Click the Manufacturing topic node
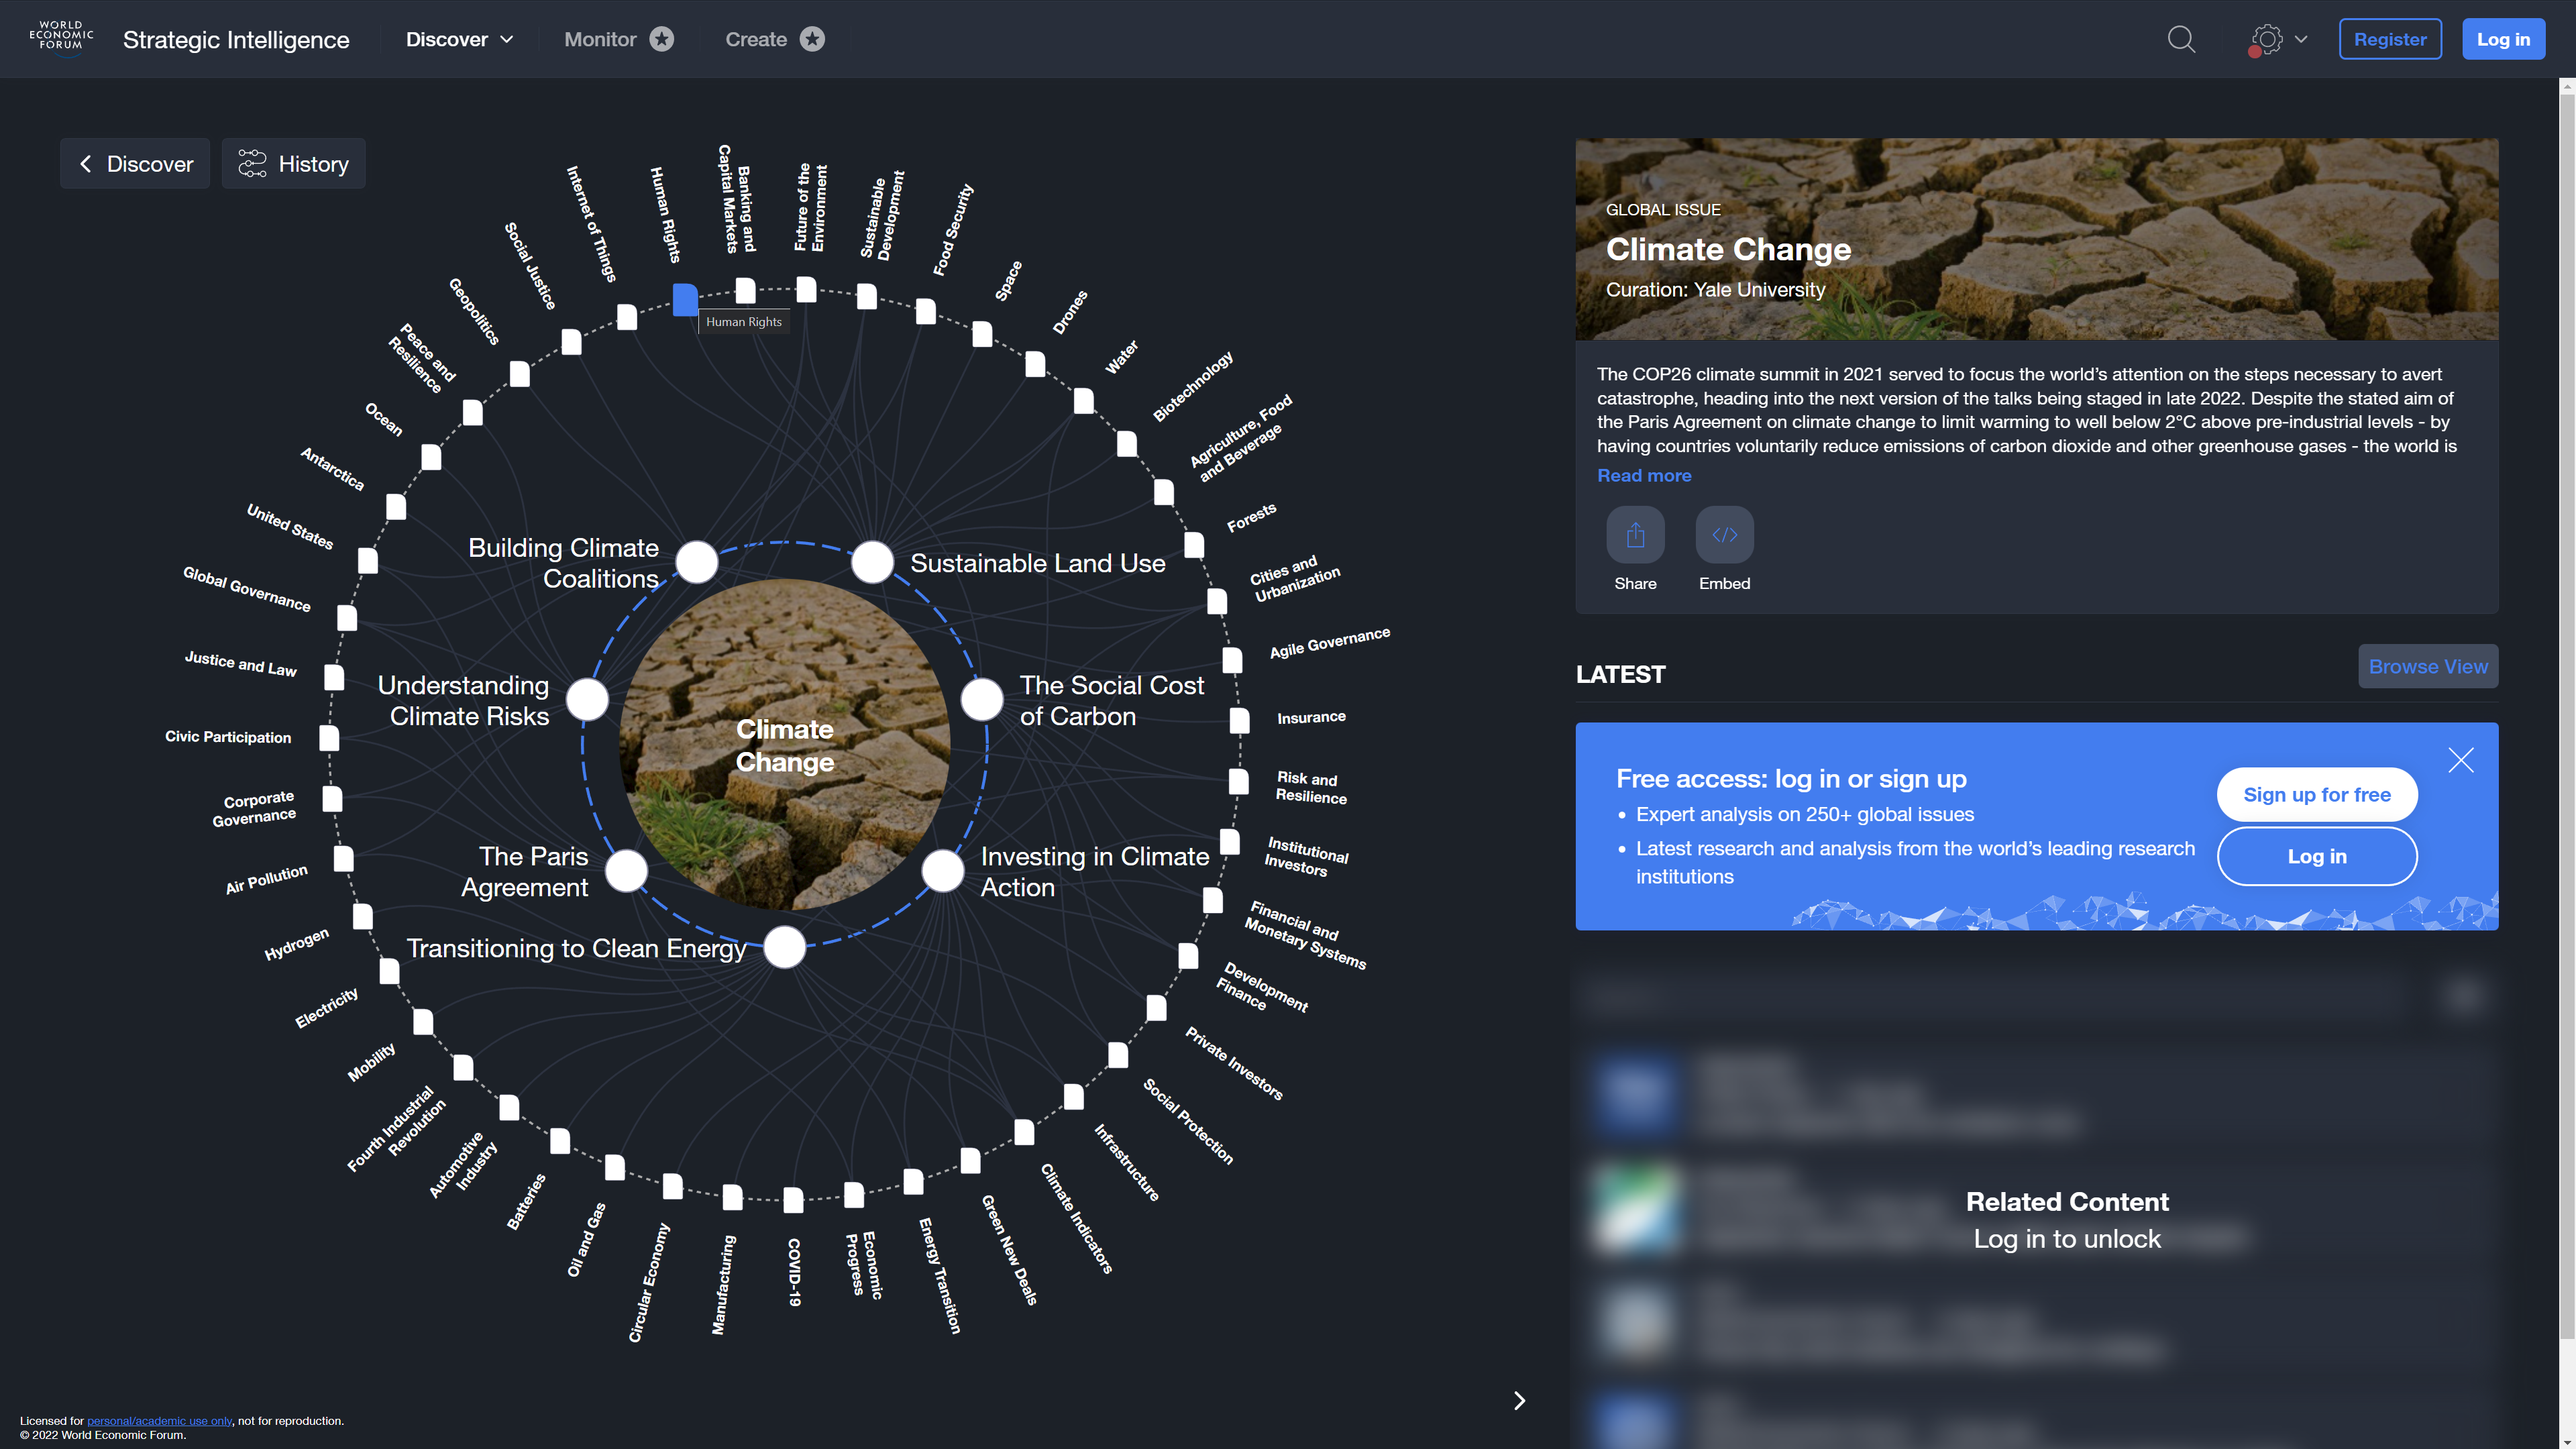 pyautogui.click(x=733, y=1197)
